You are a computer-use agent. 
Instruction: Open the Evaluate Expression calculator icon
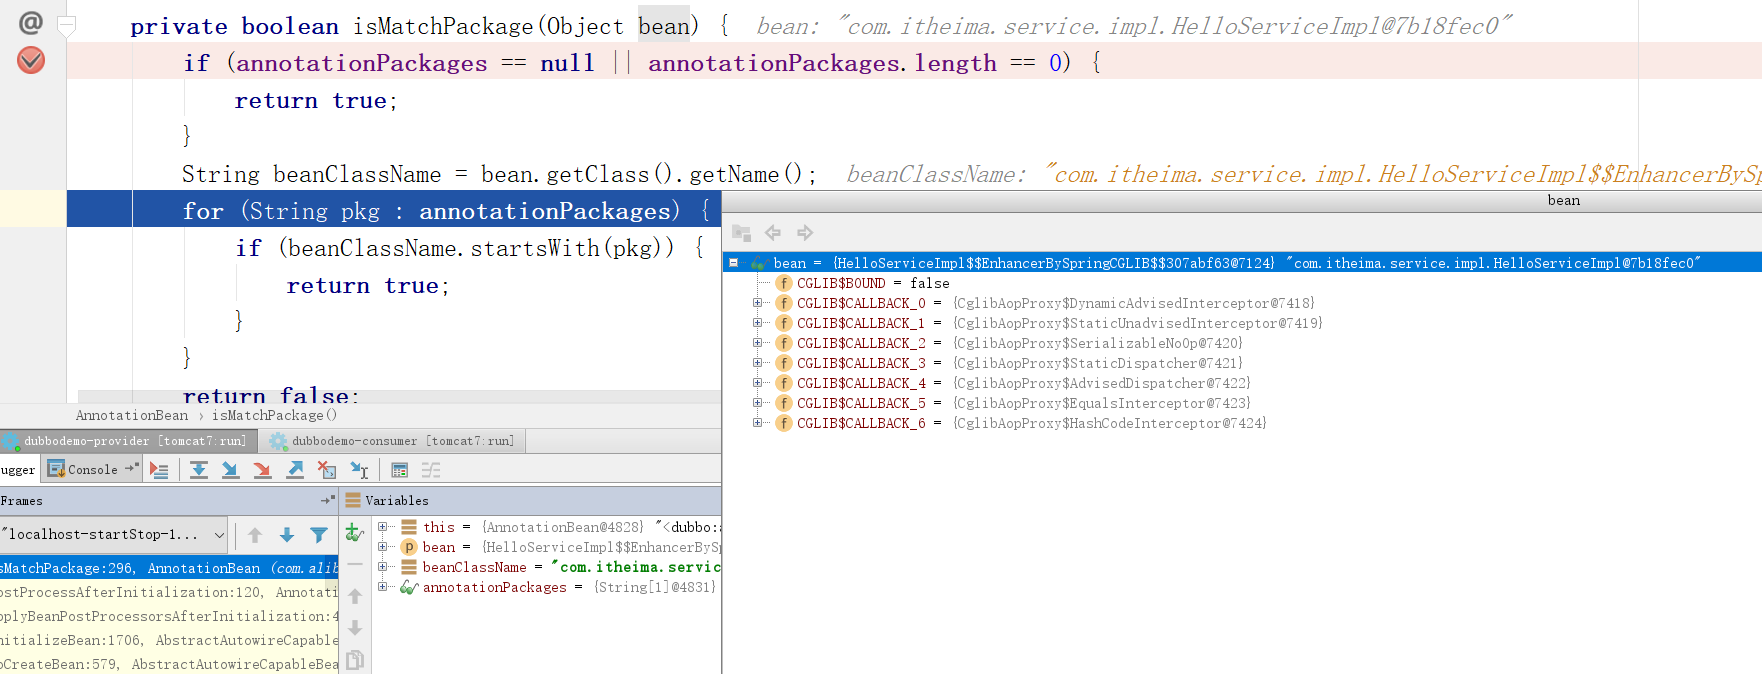(400, 470)
